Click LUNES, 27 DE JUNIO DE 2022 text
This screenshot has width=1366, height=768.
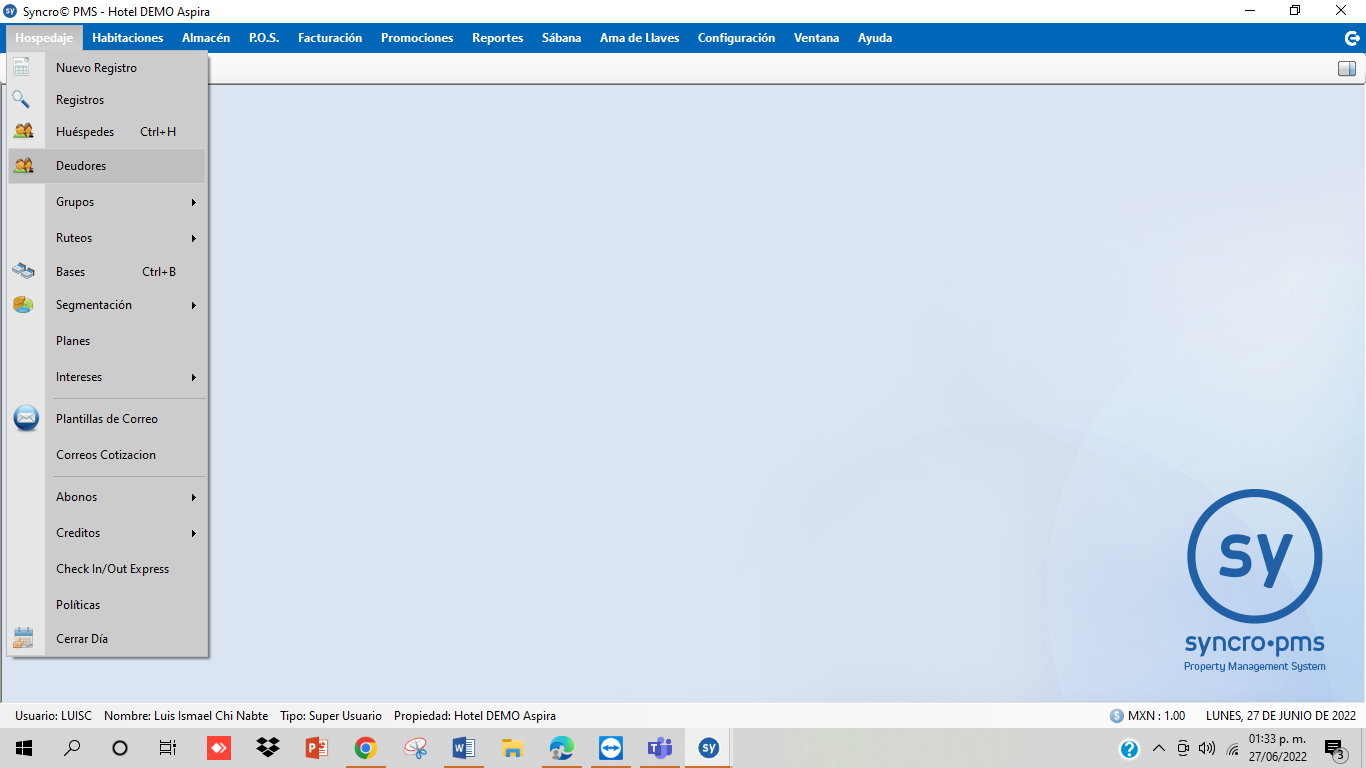(1281, 716)
